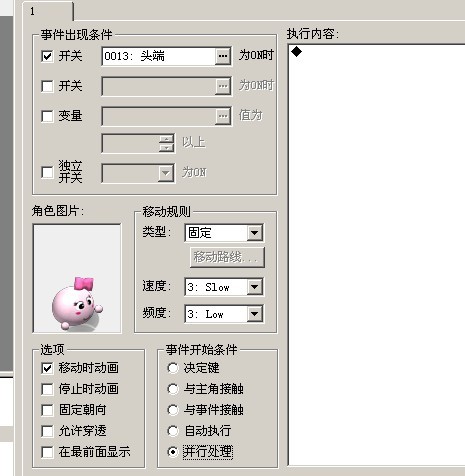This screenshot has height=476, width=465.
Task: Open the second 开关 ellipsis selector
Action: tap(223, 86)
